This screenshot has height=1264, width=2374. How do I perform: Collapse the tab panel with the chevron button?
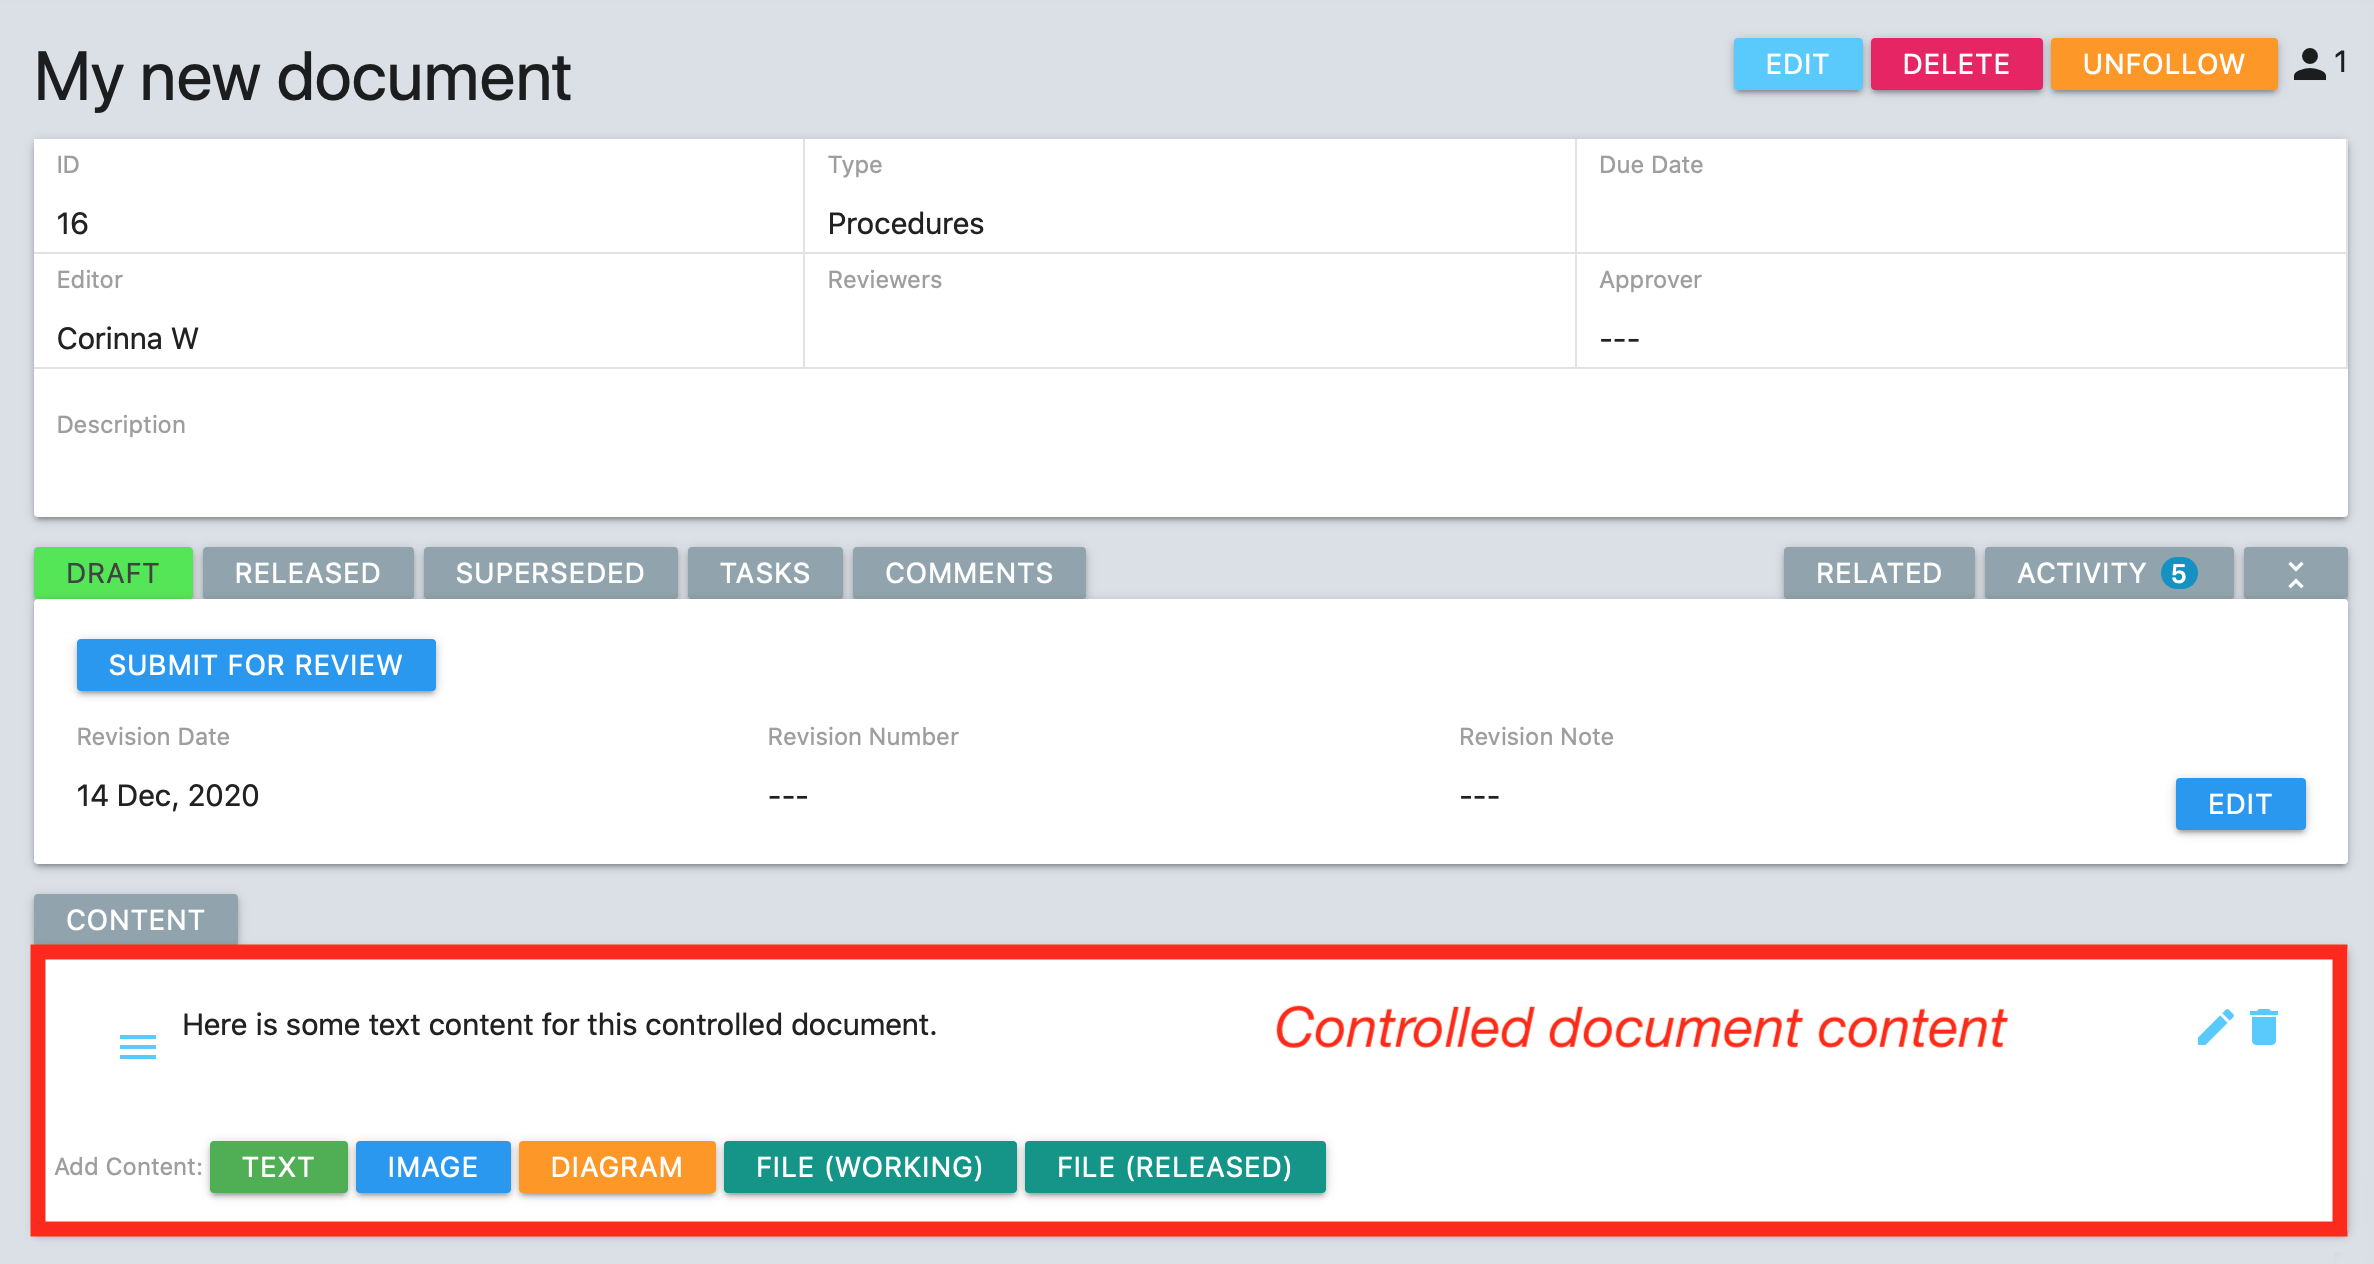click(x=2295, y=573)
